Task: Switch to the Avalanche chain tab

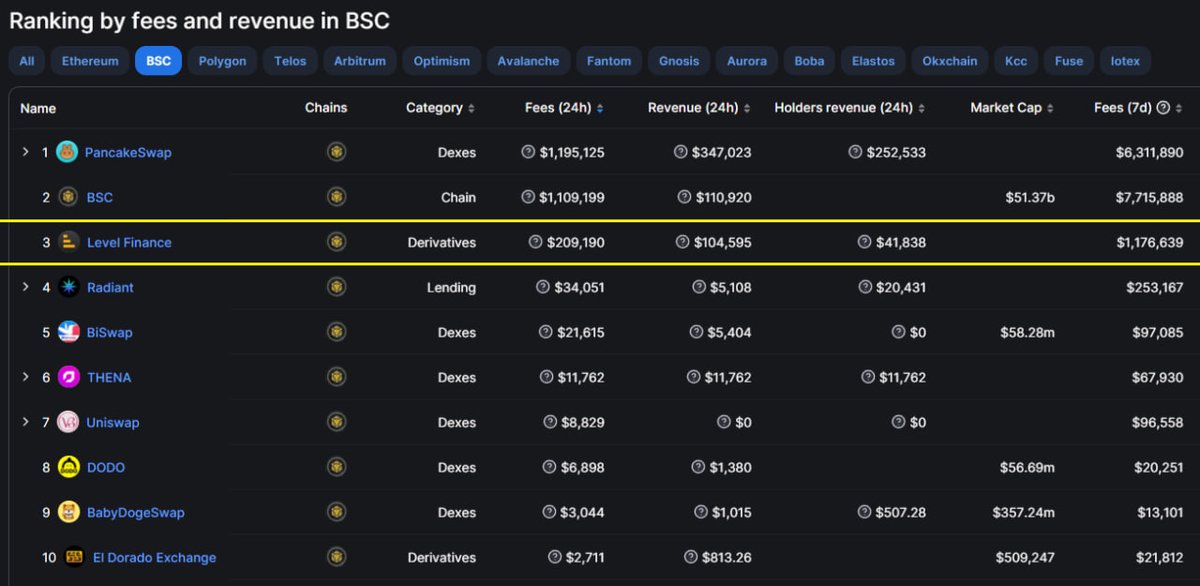Action: pyautogui.click(x=528, y=61)
